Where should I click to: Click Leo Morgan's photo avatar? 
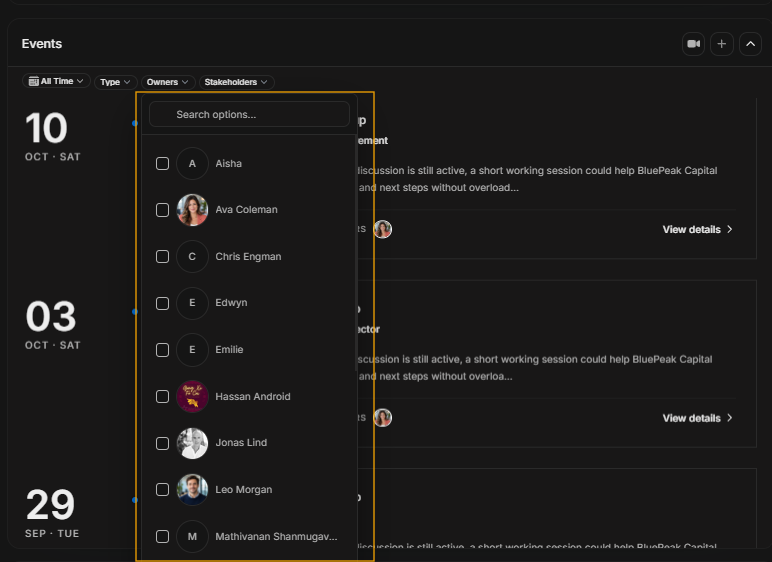click(193, 490)
